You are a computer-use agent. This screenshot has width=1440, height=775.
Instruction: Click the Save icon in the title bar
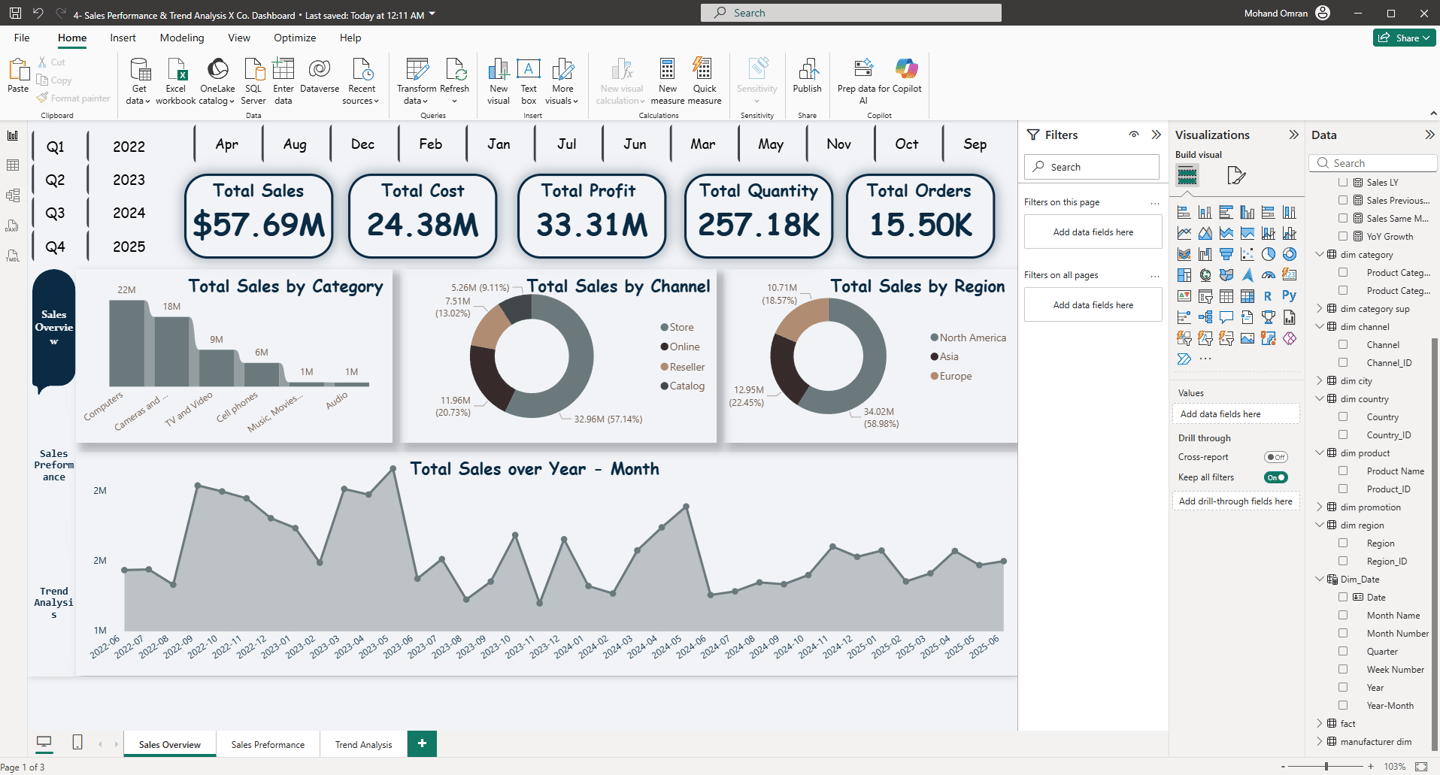tap(15, 14)
